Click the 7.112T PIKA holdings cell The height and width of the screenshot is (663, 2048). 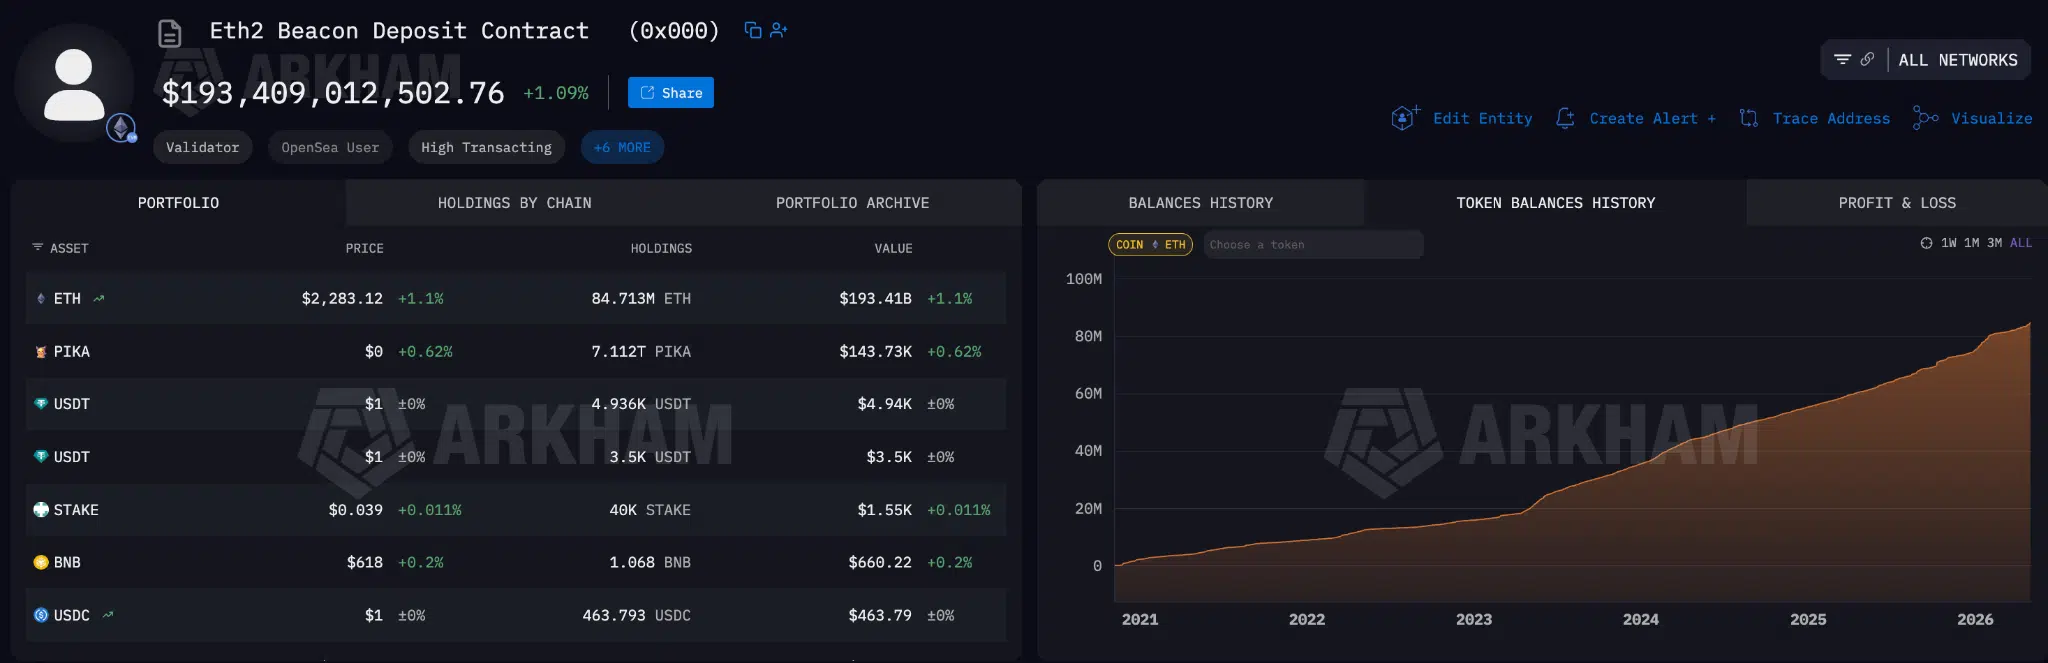(641, 352)
